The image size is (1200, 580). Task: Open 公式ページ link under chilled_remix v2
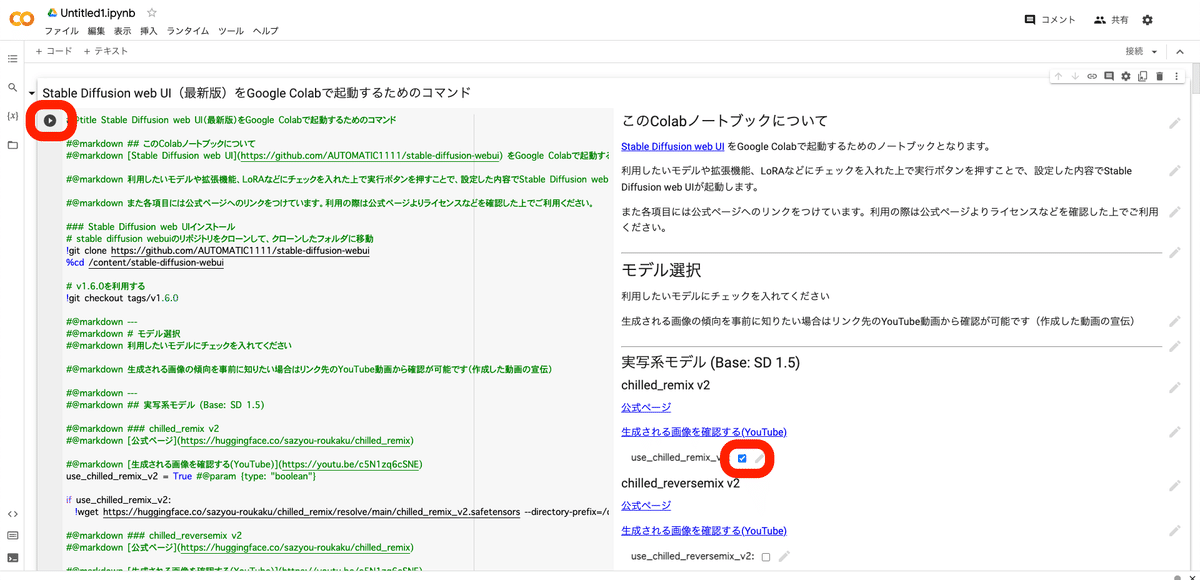[x=646, y=407]
